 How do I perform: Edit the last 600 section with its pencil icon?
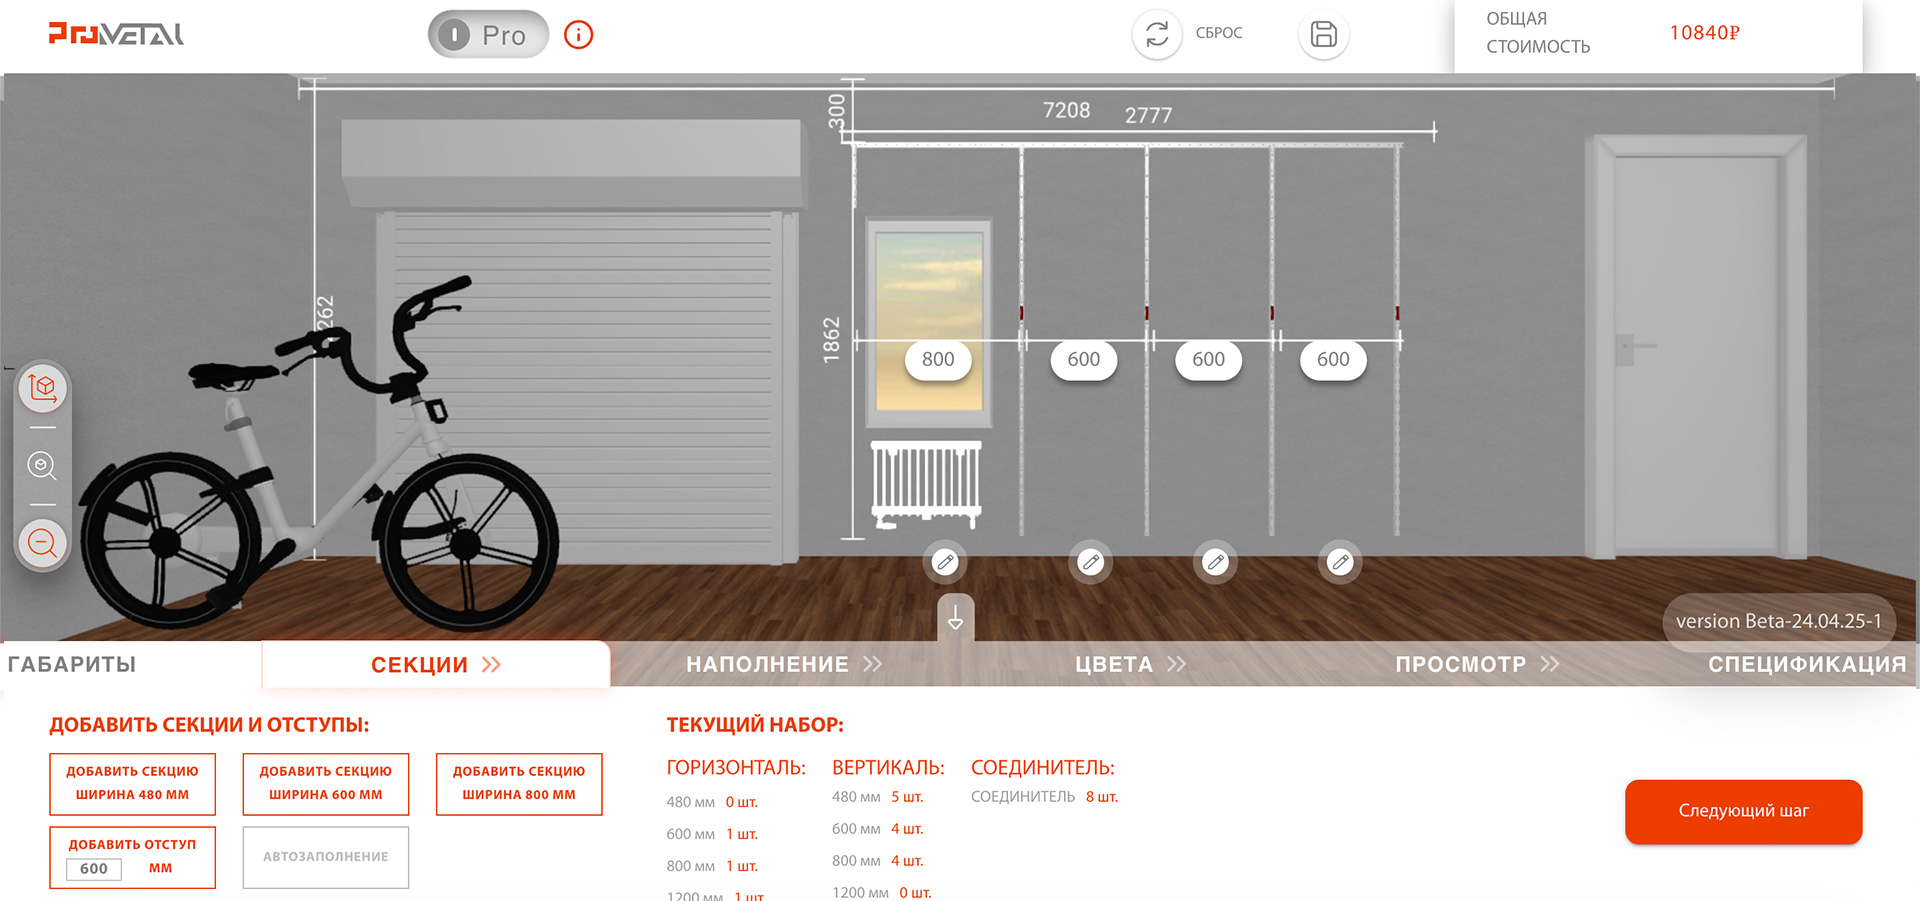[x=1340, y=562]
